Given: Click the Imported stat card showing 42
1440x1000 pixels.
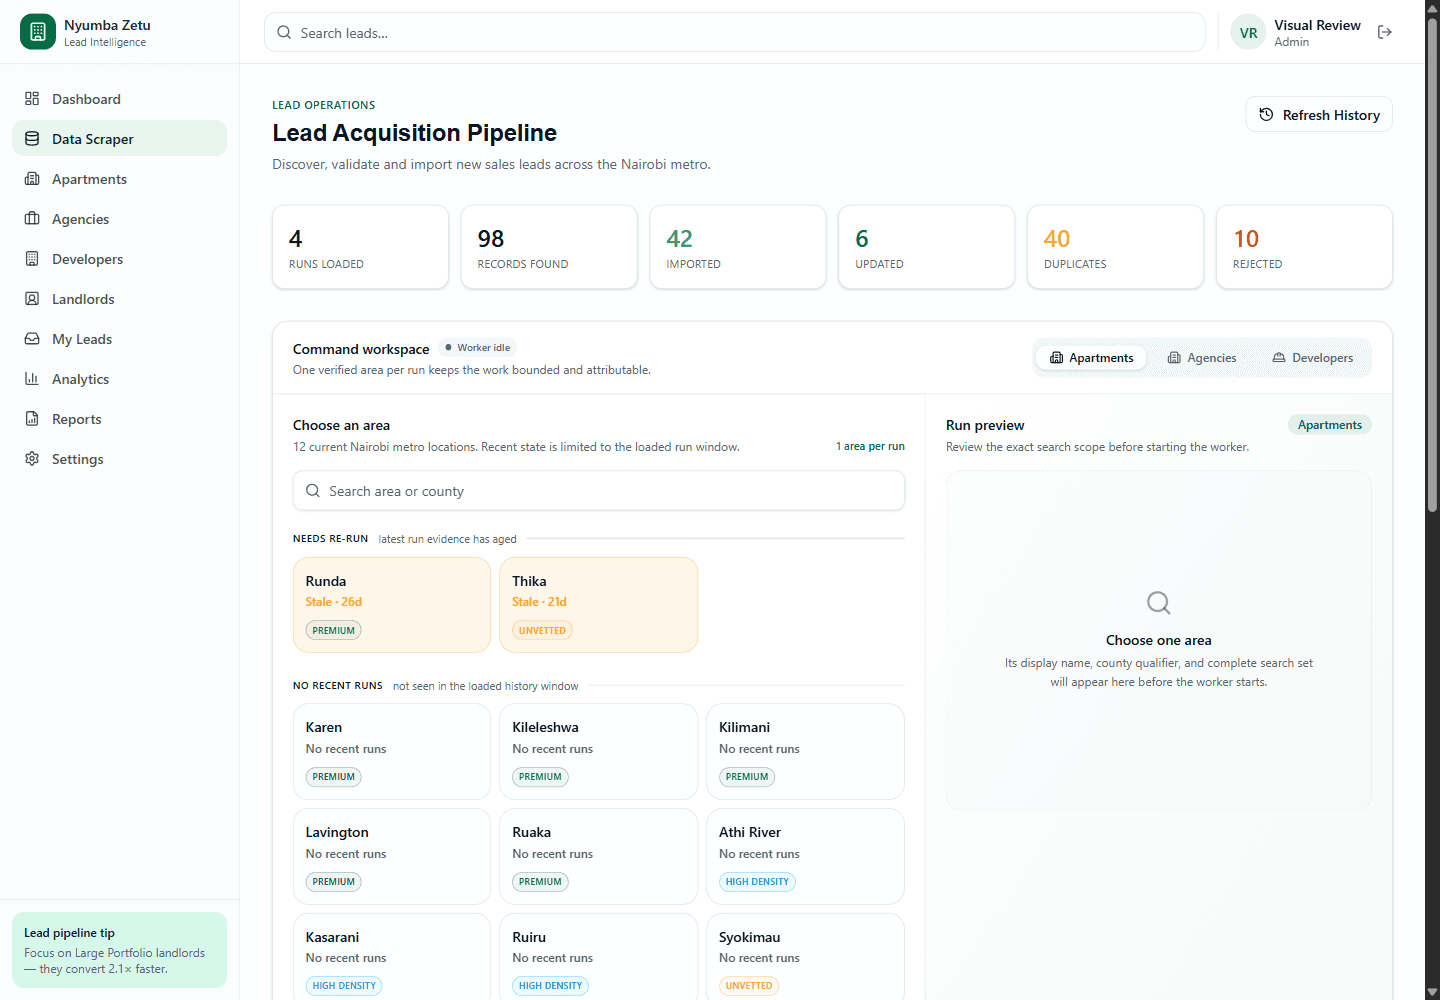Looking at the screenshot, I should pyautogui.click(x=738, y=247).
